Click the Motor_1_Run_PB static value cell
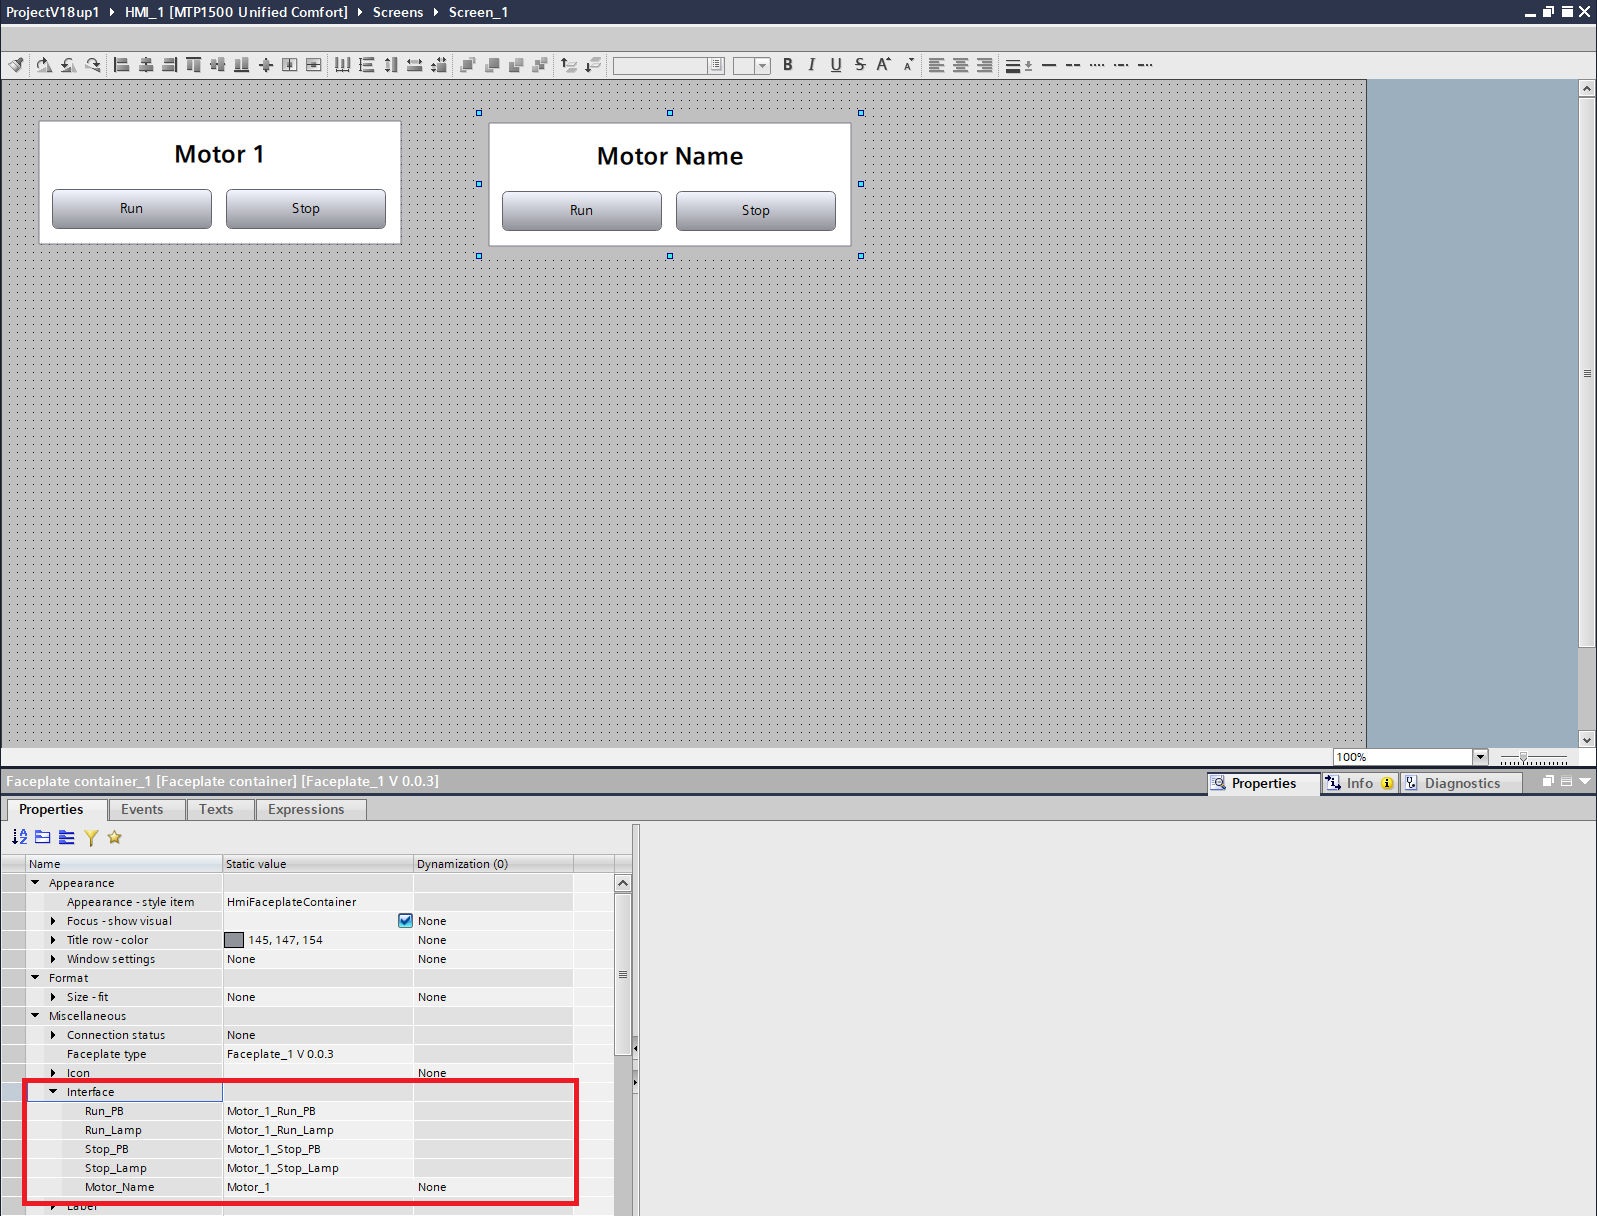Screen dimensions: 1597x1216 pyautogui.click(x=318, y=1111)
